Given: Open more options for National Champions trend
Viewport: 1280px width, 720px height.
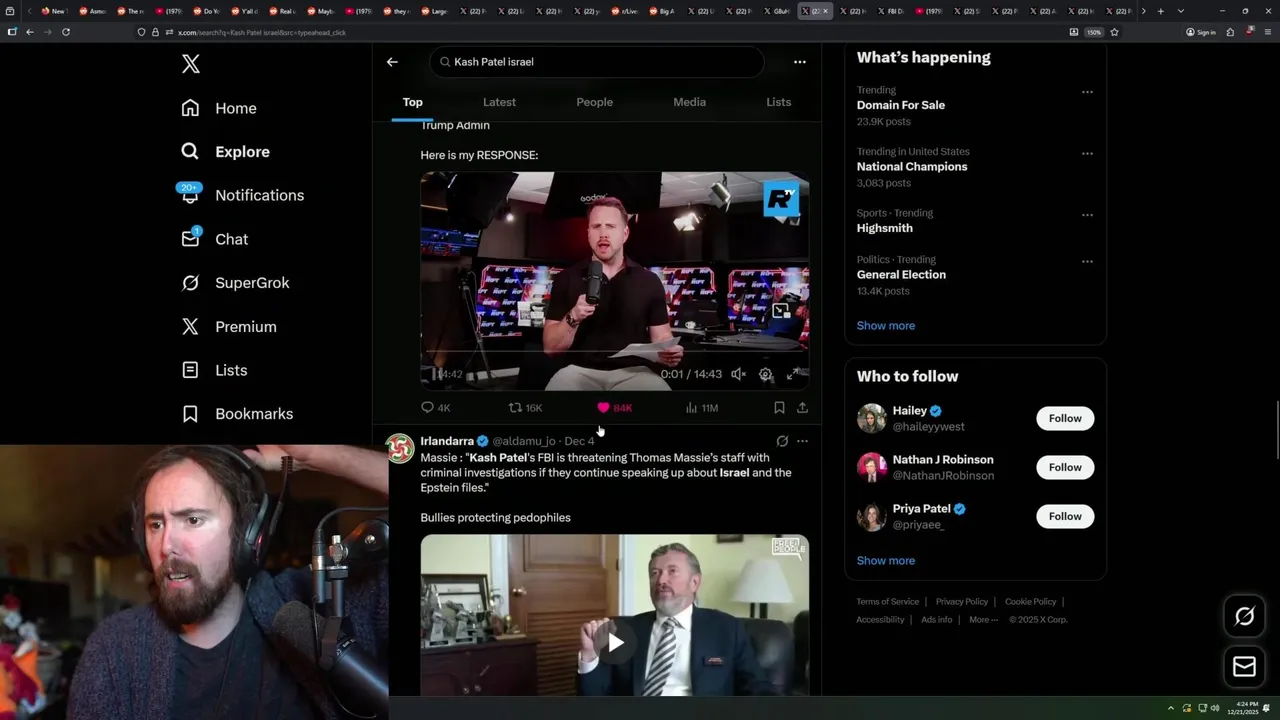Looking at the screenshot, I should (1087, 154).
